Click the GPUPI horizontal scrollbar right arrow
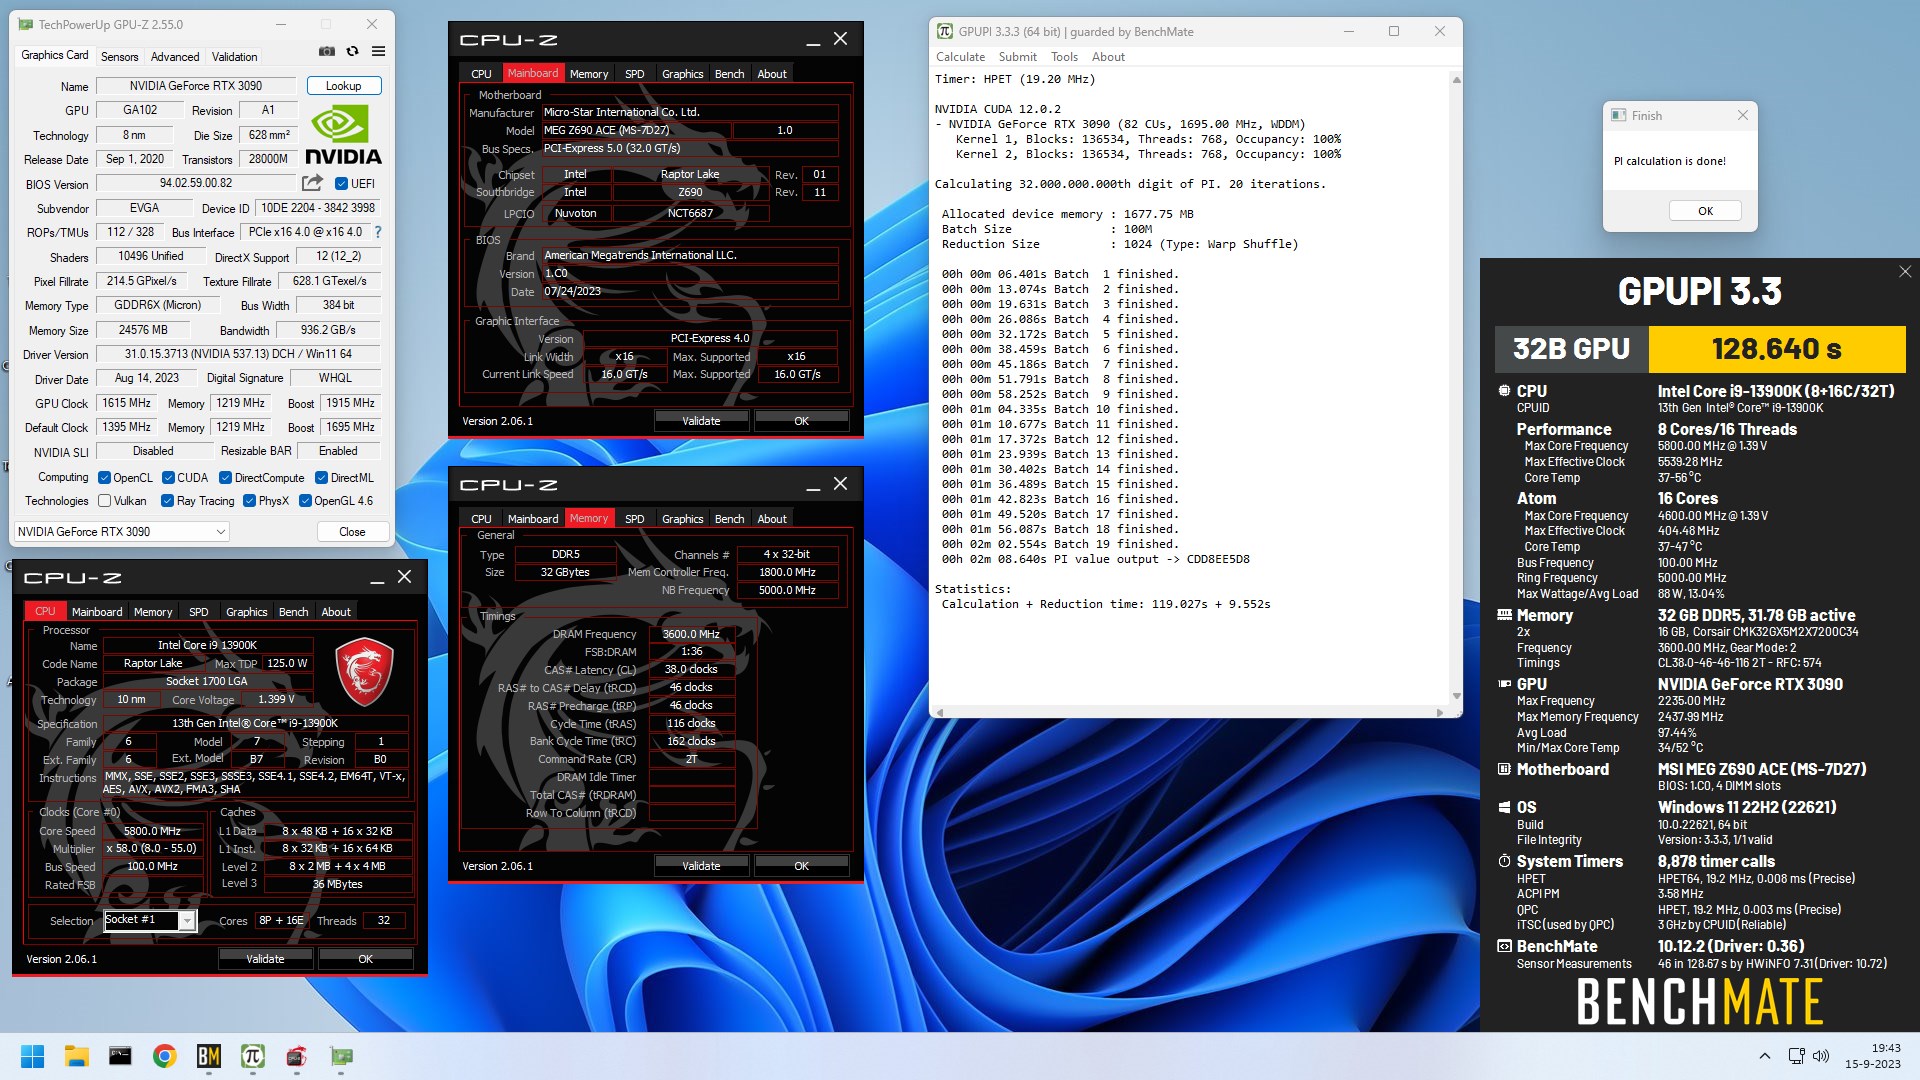Image resolution: width=1920 pixels, height=1080 pixels. point(1440,712)
